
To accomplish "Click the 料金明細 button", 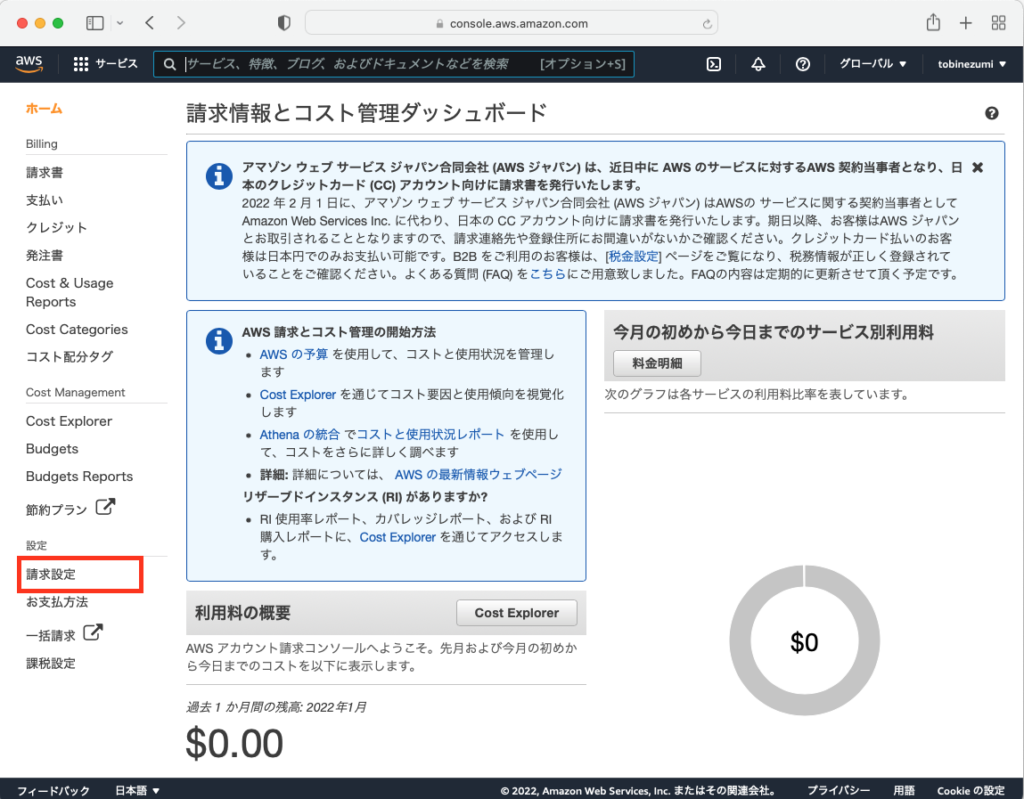I will [x=657, y=363].
